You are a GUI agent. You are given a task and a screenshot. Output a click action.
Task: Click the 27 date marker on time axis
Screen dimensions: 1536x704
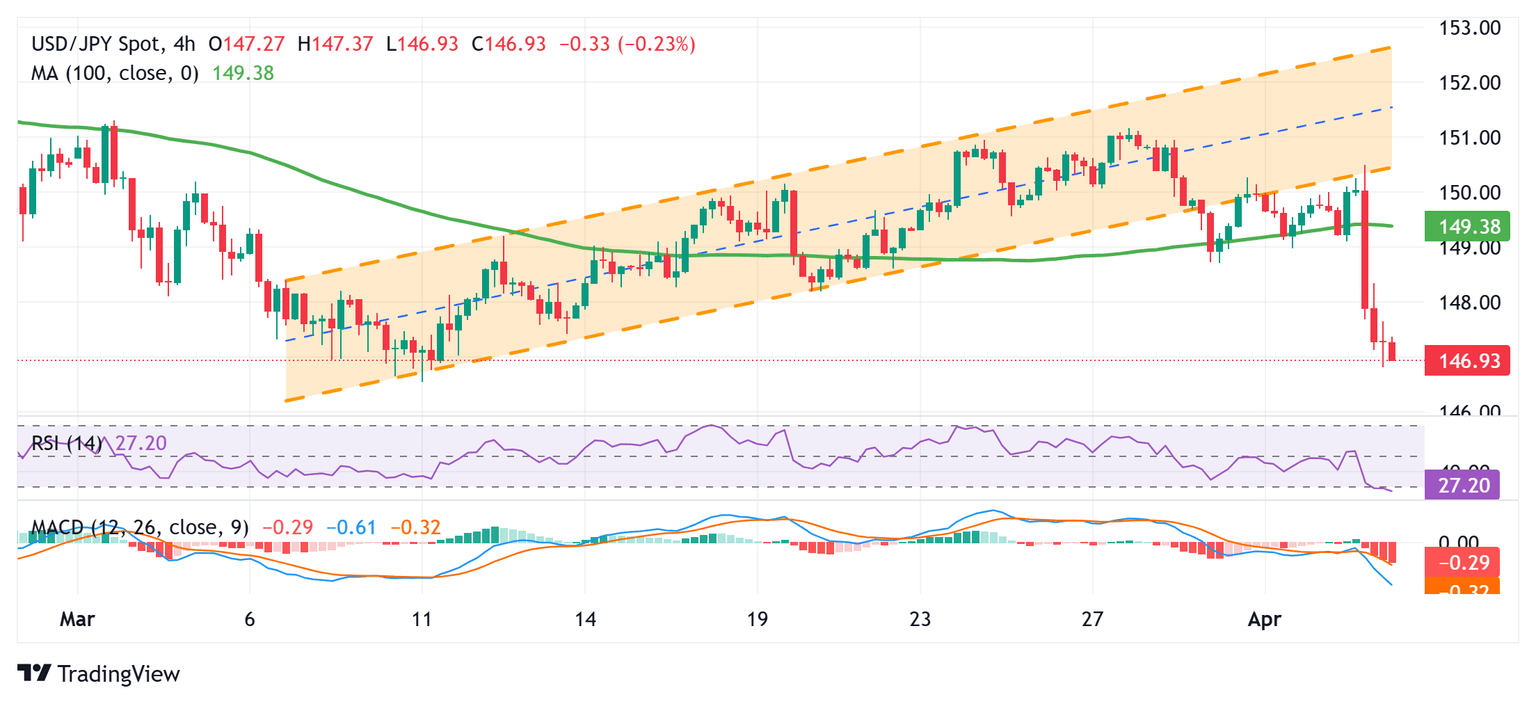click(x=1092, y=619)
